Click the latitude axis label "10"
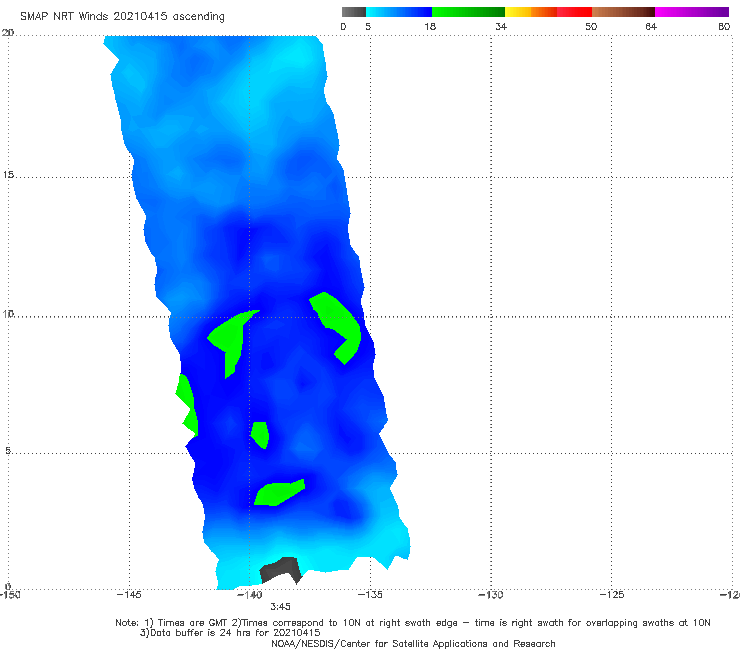 (x=8, y=313)
